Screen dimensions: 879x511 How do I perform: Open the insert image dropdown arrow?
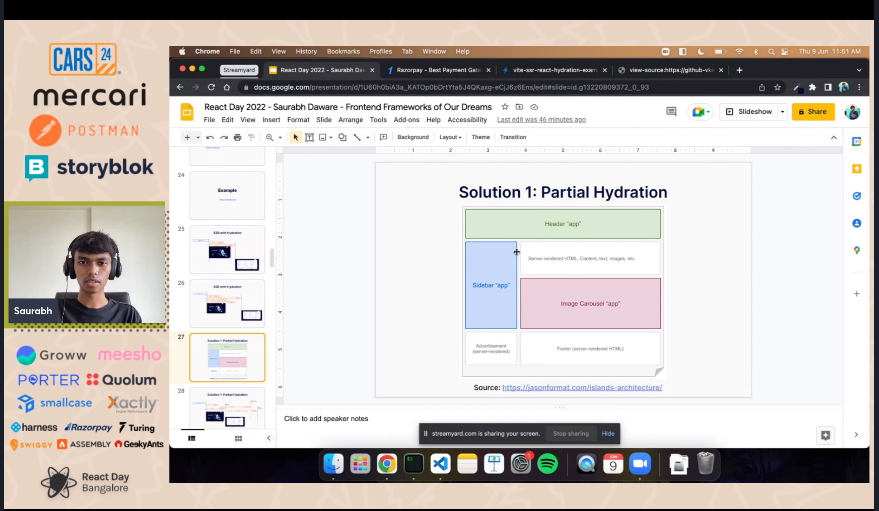(331, 137)
